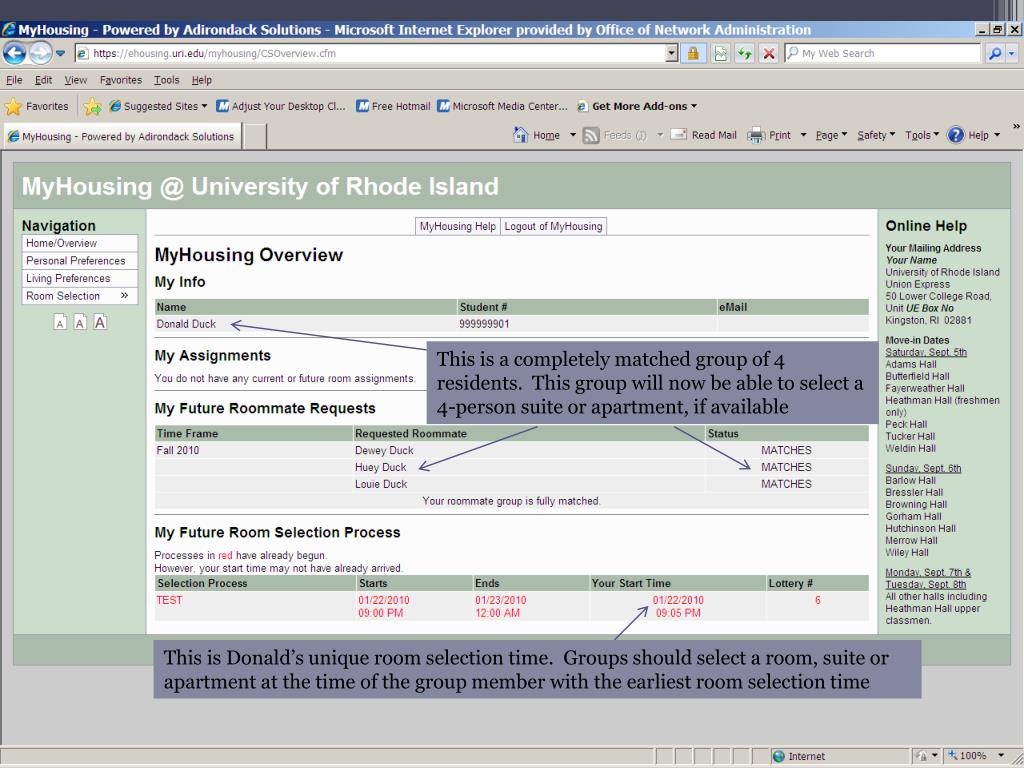This screenshot has width=1024, height=768.
Task: Click the TEST selection process entry
Action: pyautogui.click(x=169, y=600)
